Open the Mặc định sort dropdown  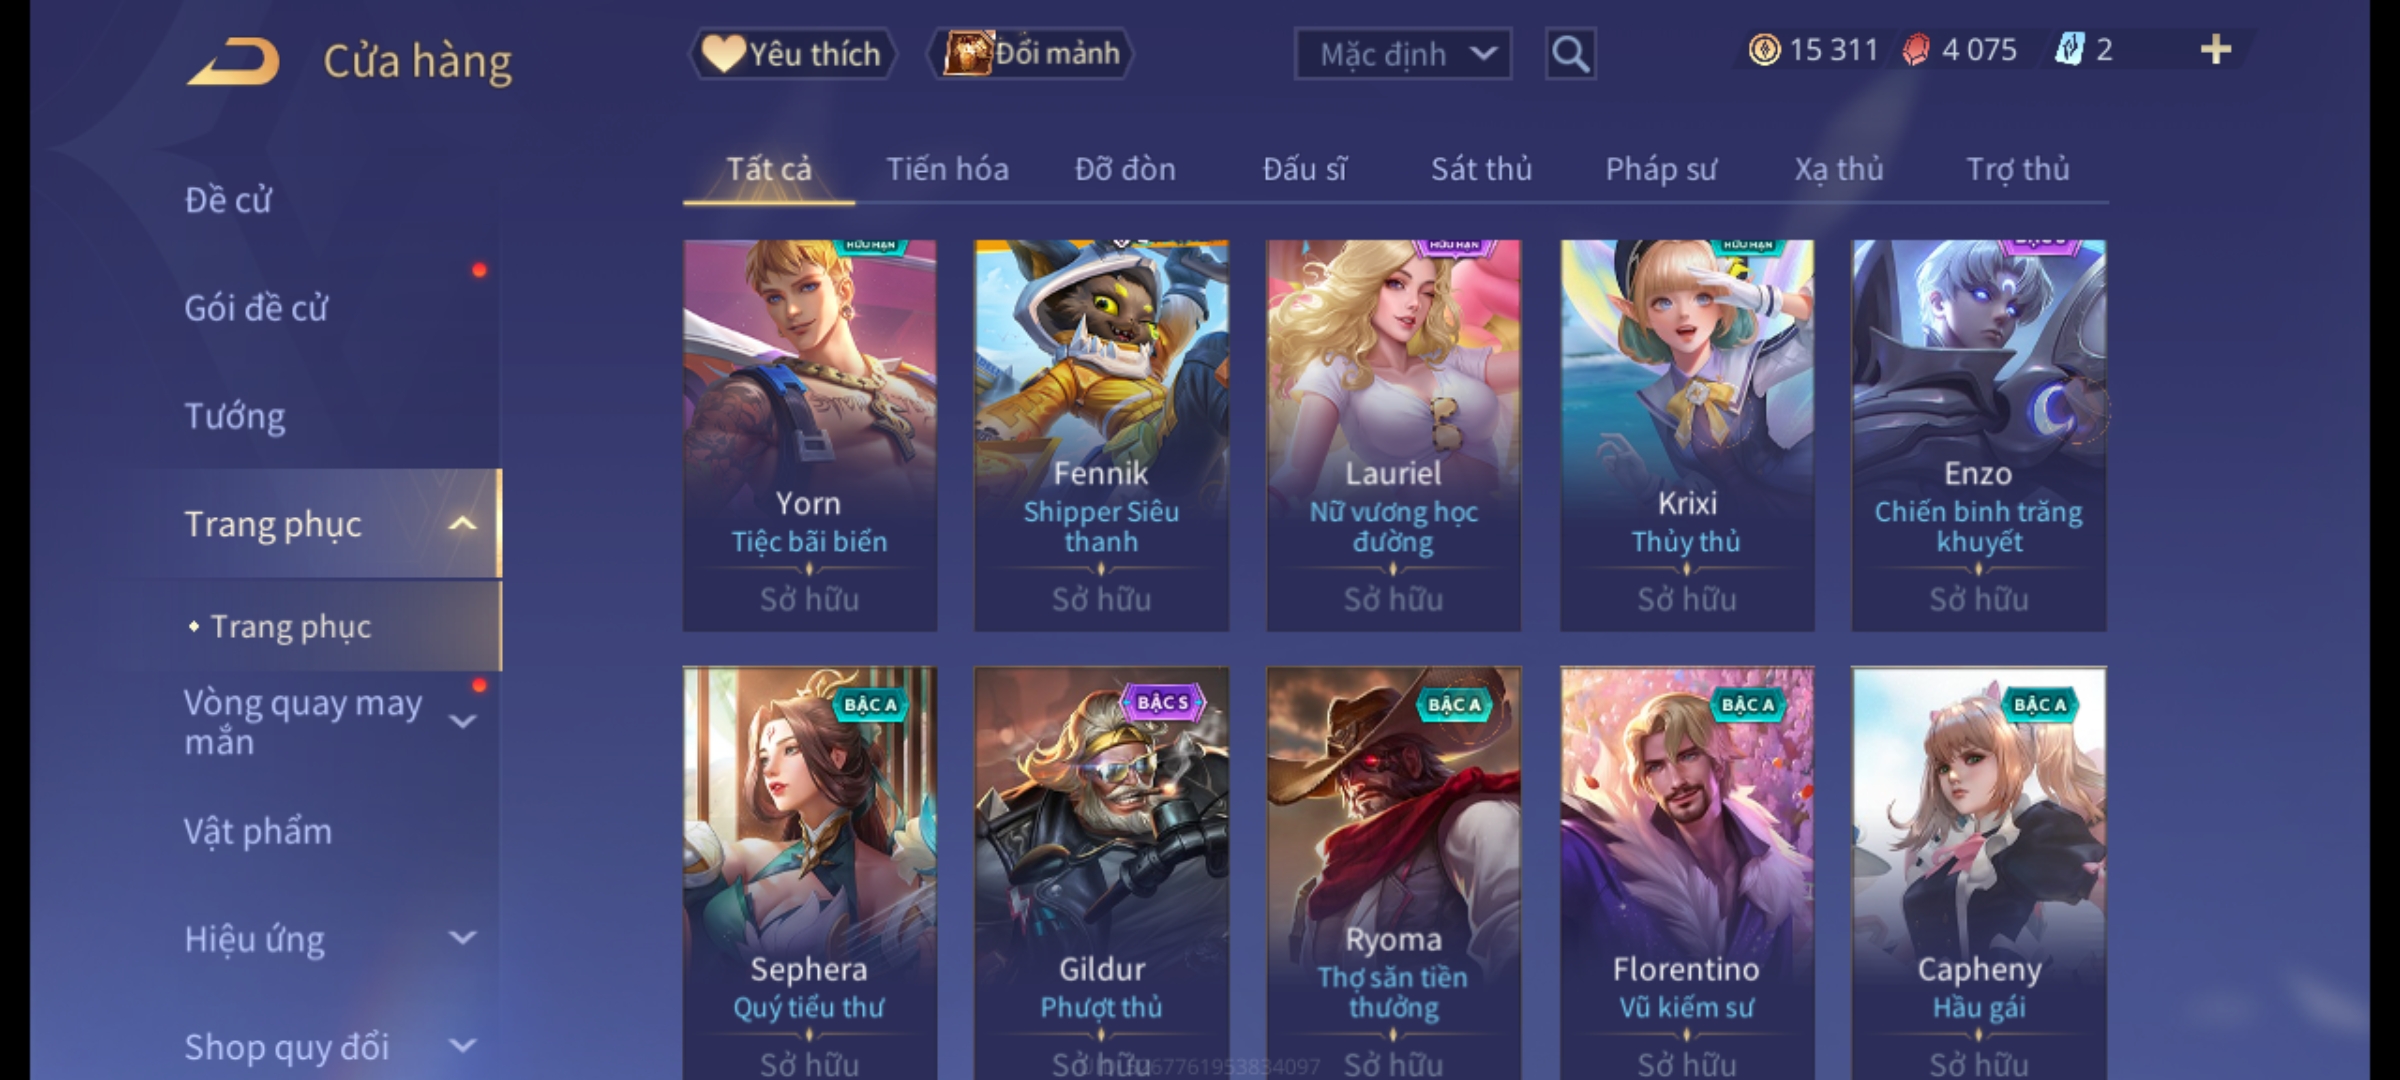(1402, 54)
